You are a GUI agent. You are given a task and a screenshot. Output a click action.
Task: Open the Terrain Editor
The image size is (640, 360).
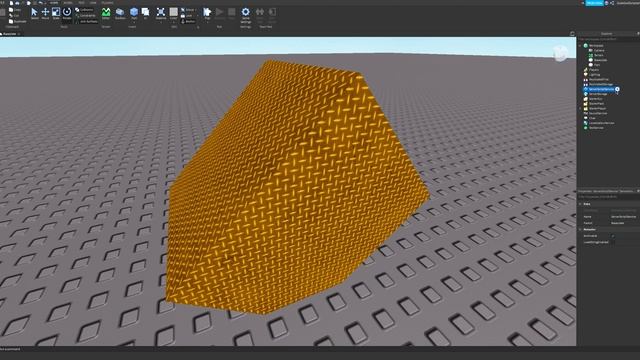pos(106,13)
